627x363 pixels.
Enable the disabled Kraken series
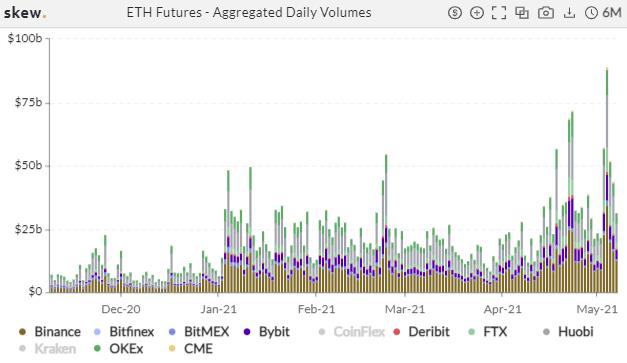click(47, 349)
